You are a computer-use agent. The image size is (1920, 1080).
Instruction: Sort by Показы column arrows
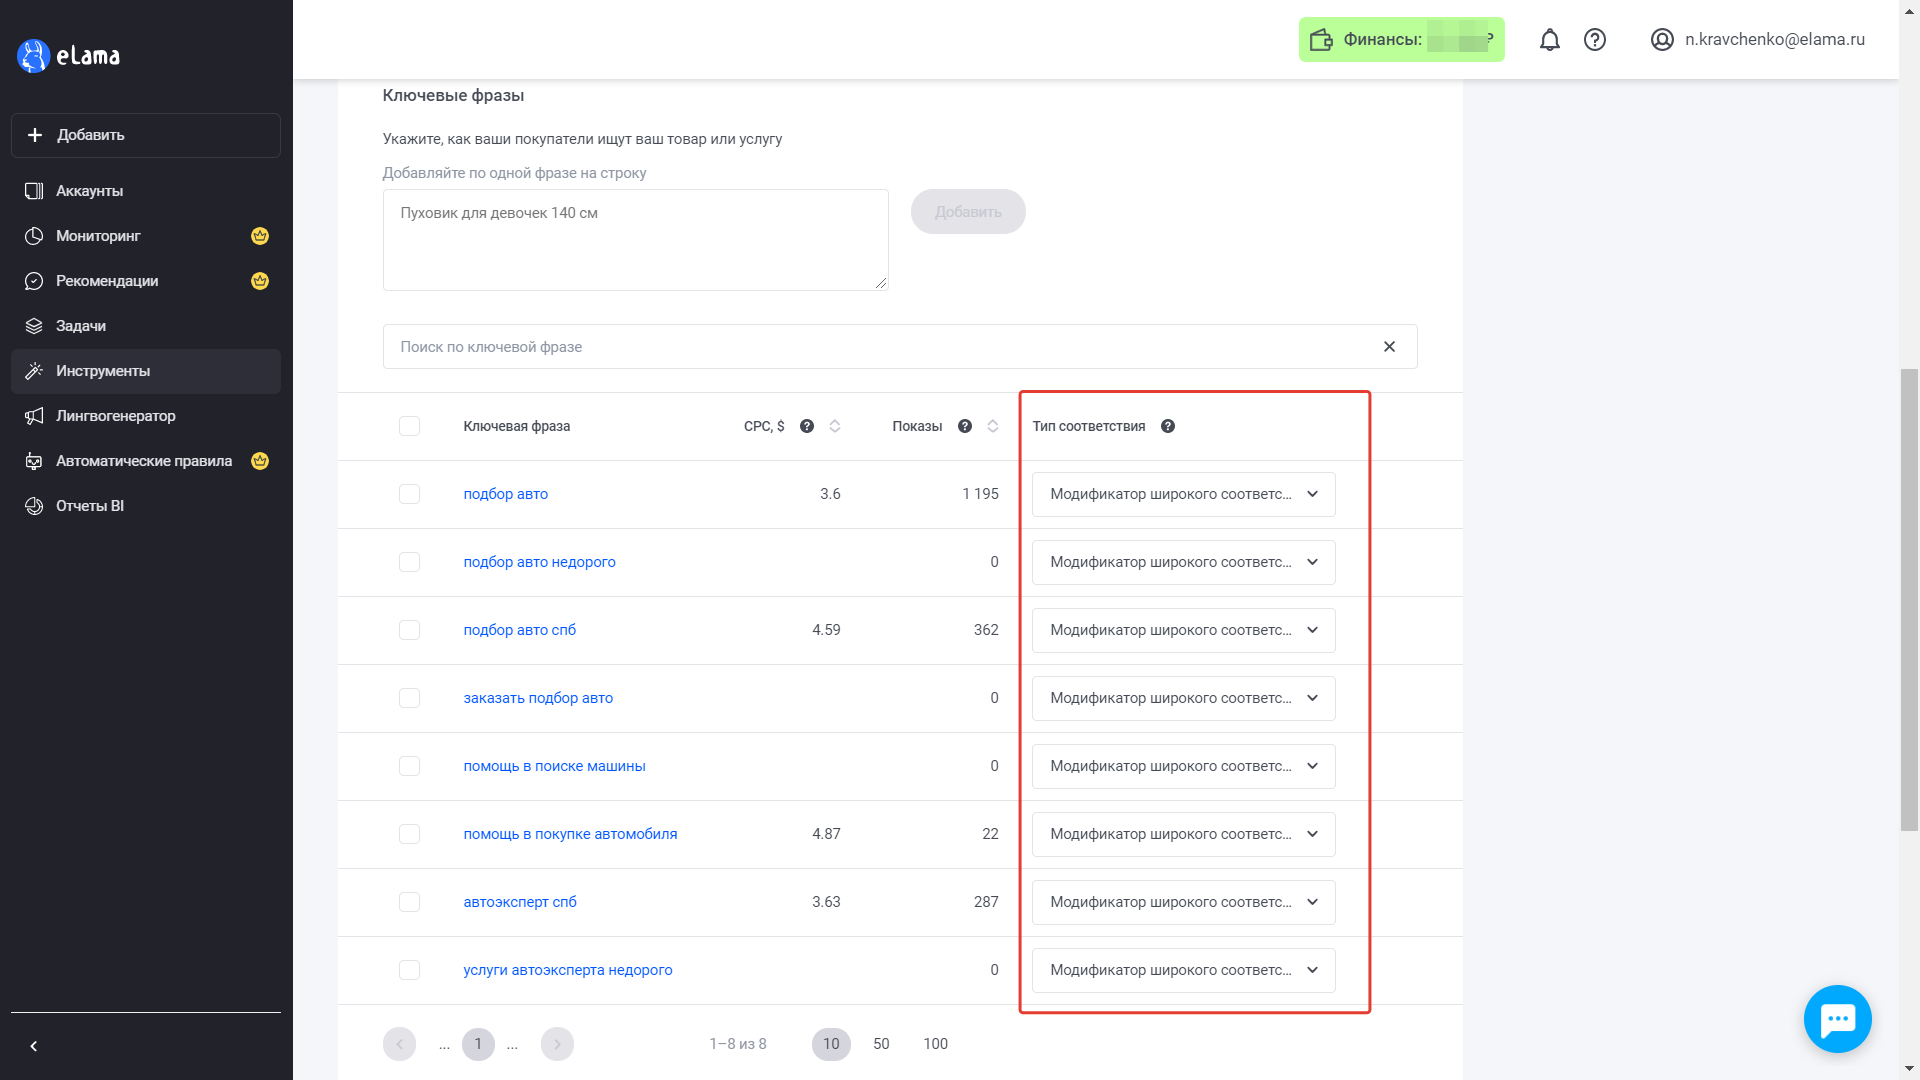(993, 426)
